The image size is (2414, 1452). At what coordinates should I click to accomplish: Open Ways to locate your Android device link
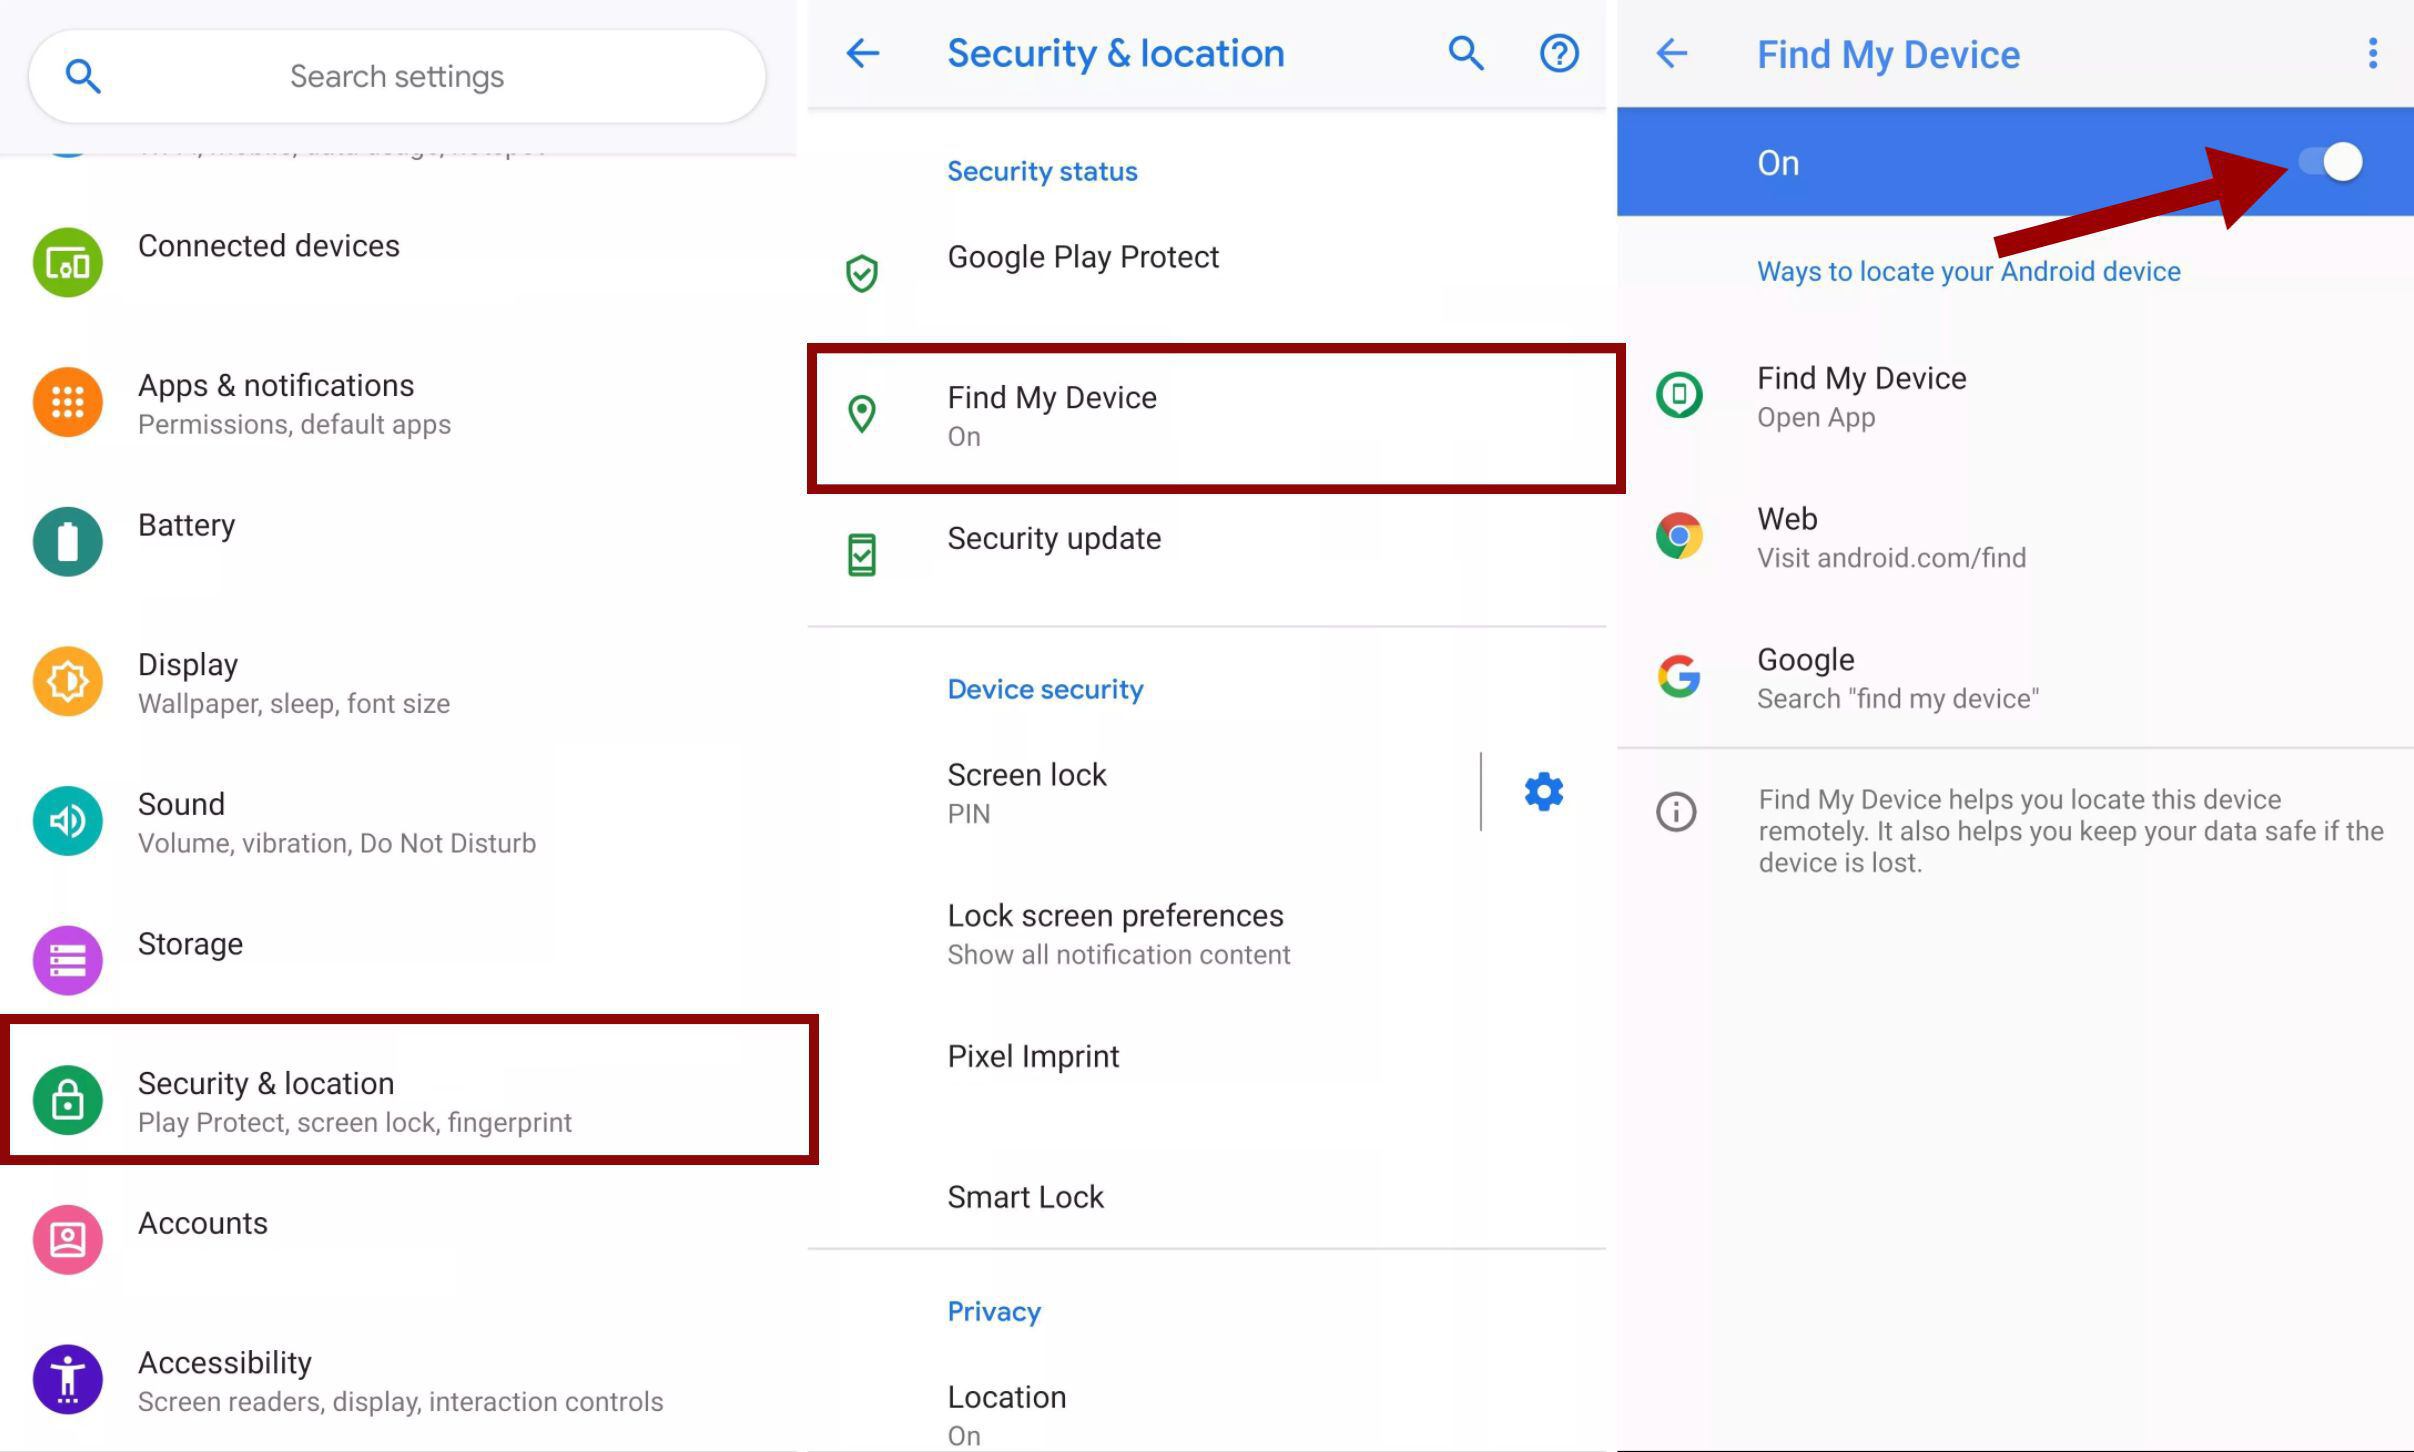[1964, 269]
